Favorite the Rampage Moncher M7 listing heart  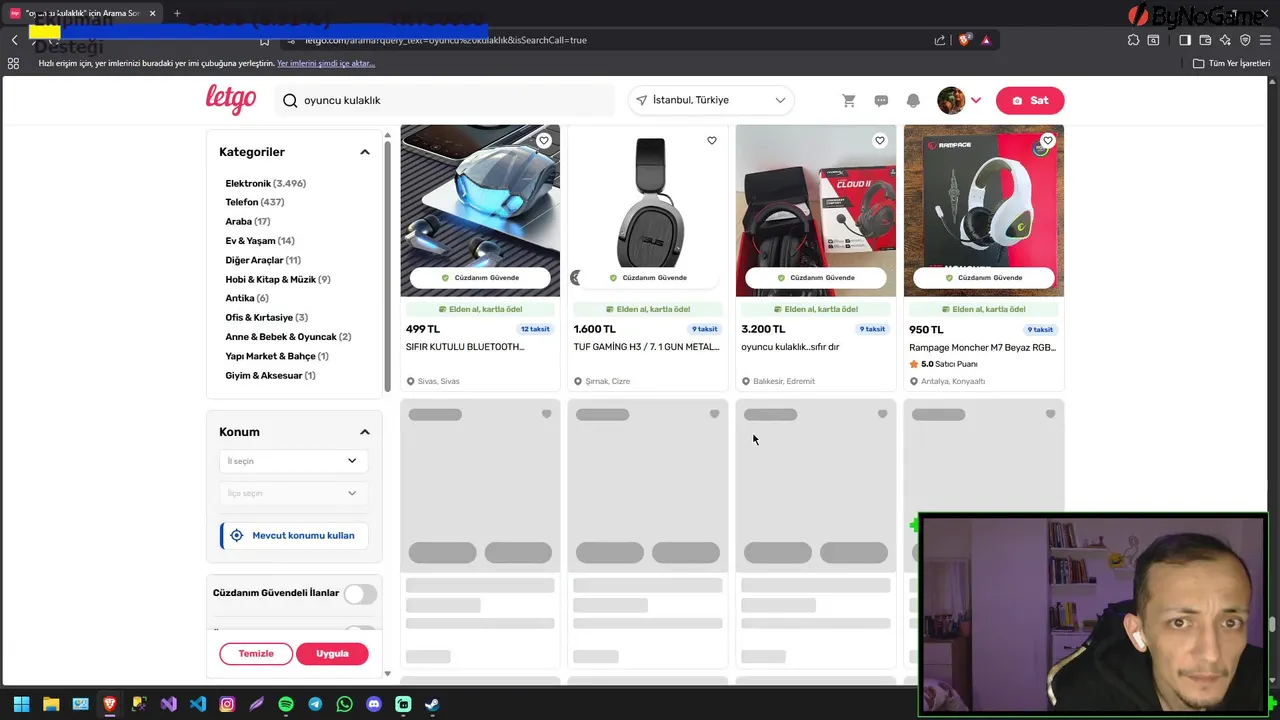1048,140
